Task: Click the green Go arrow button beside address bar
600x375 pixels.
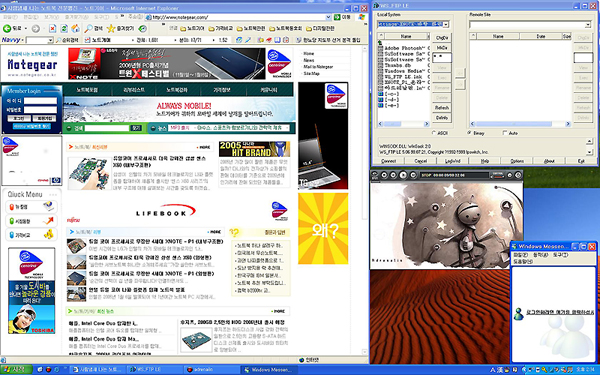Action: [337, 17]
